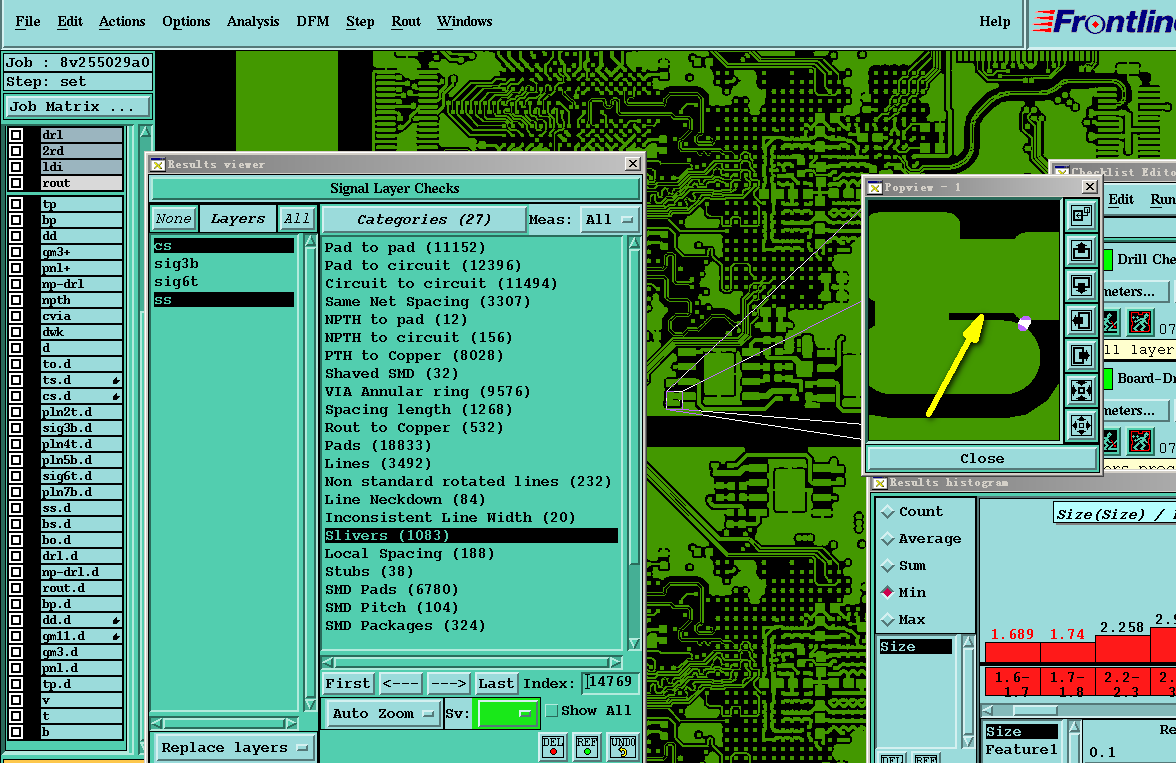The height and width of the screenshot is (763, 1176).
Task: Select the Max radio option
Action: coord(888,620)
